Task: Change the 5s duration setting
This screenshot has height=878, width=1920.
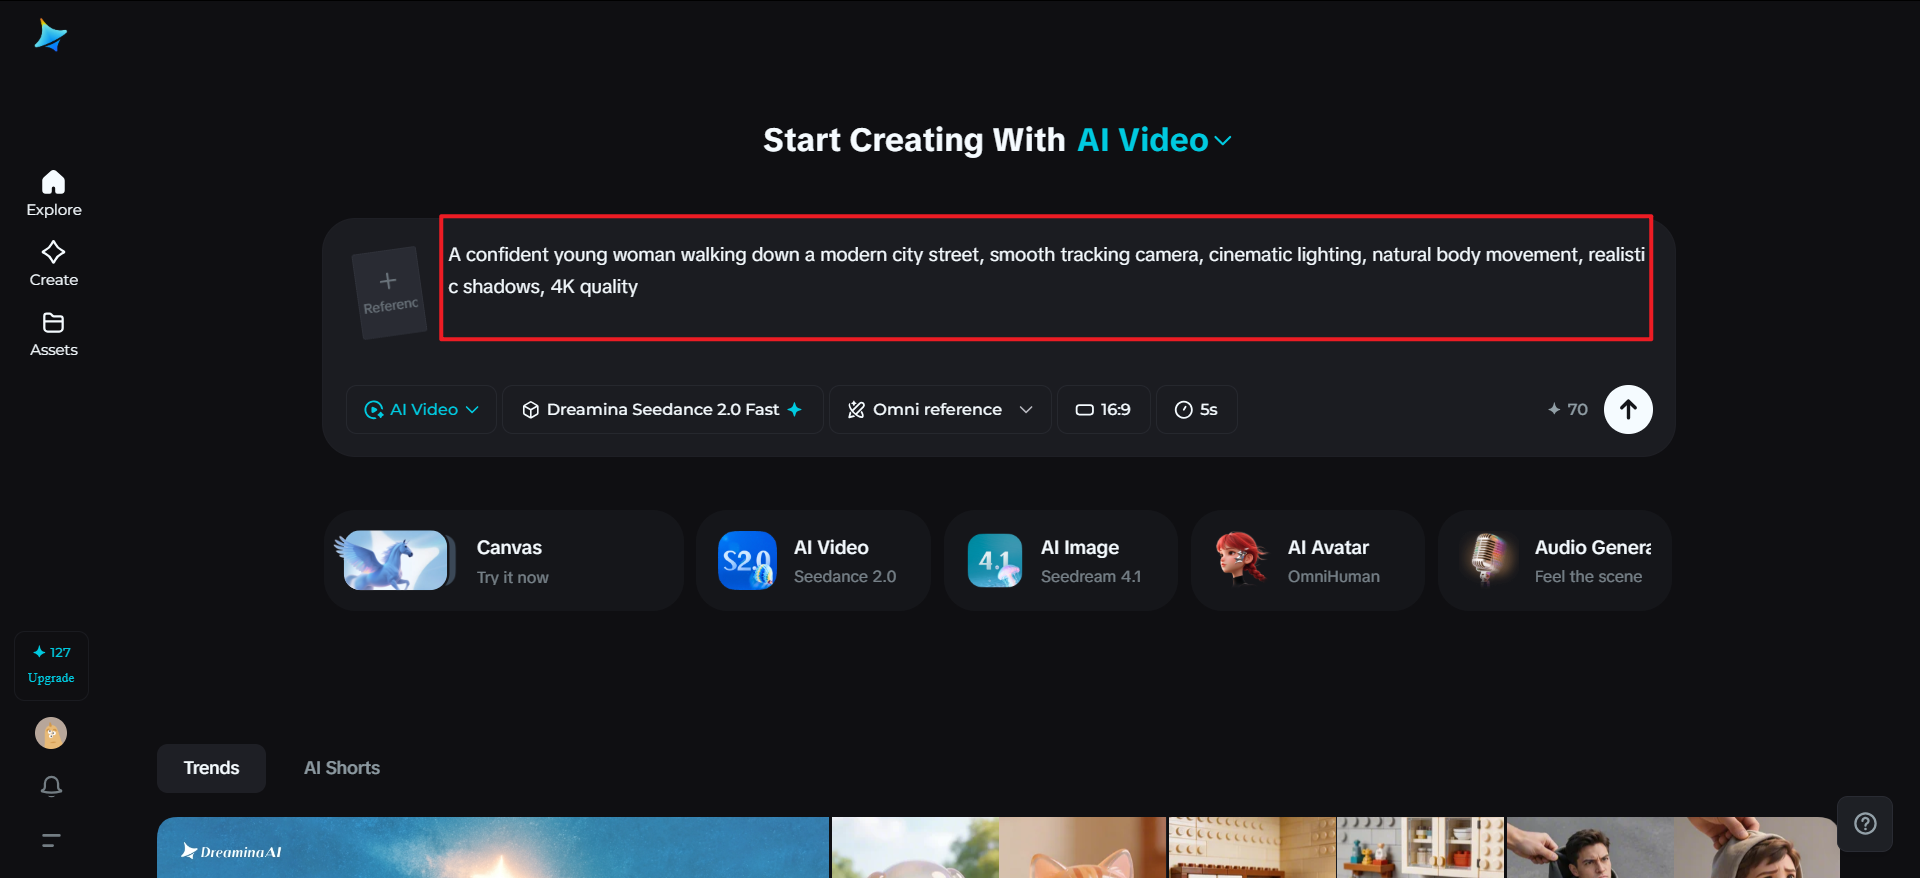Action: click(x=1196, y=409)
